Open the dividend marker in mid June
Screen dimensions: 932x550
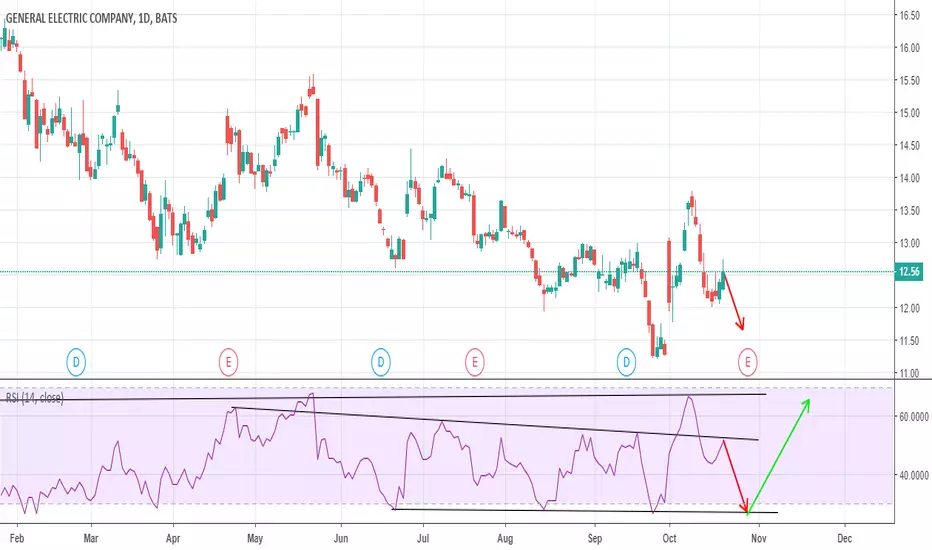381,362
